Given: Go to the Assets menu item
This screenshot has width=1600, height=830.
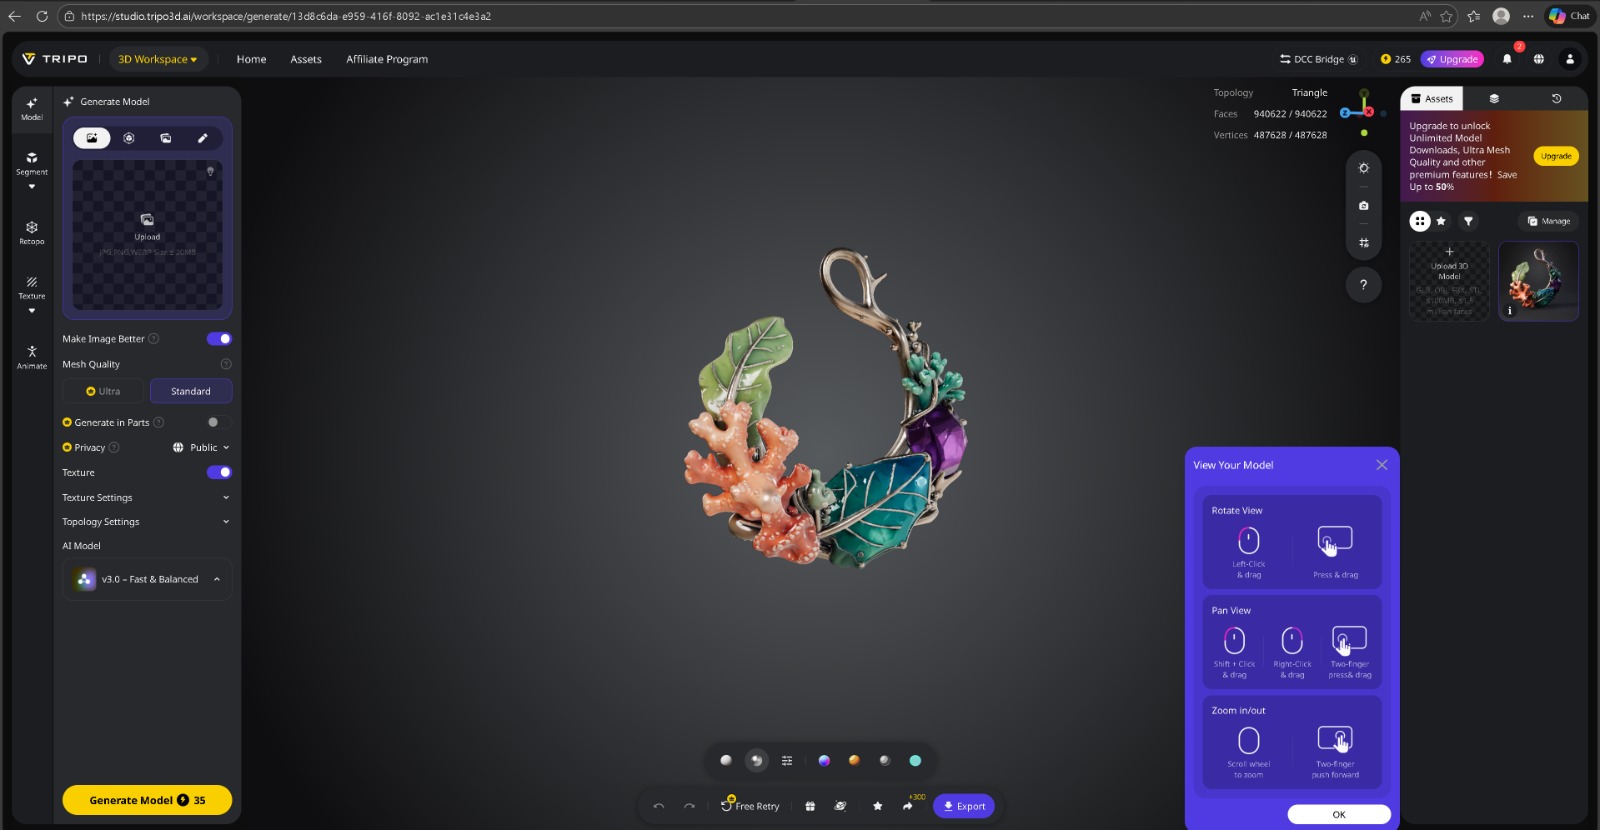Looking at the screenshot, I should [x=306, y=59].
